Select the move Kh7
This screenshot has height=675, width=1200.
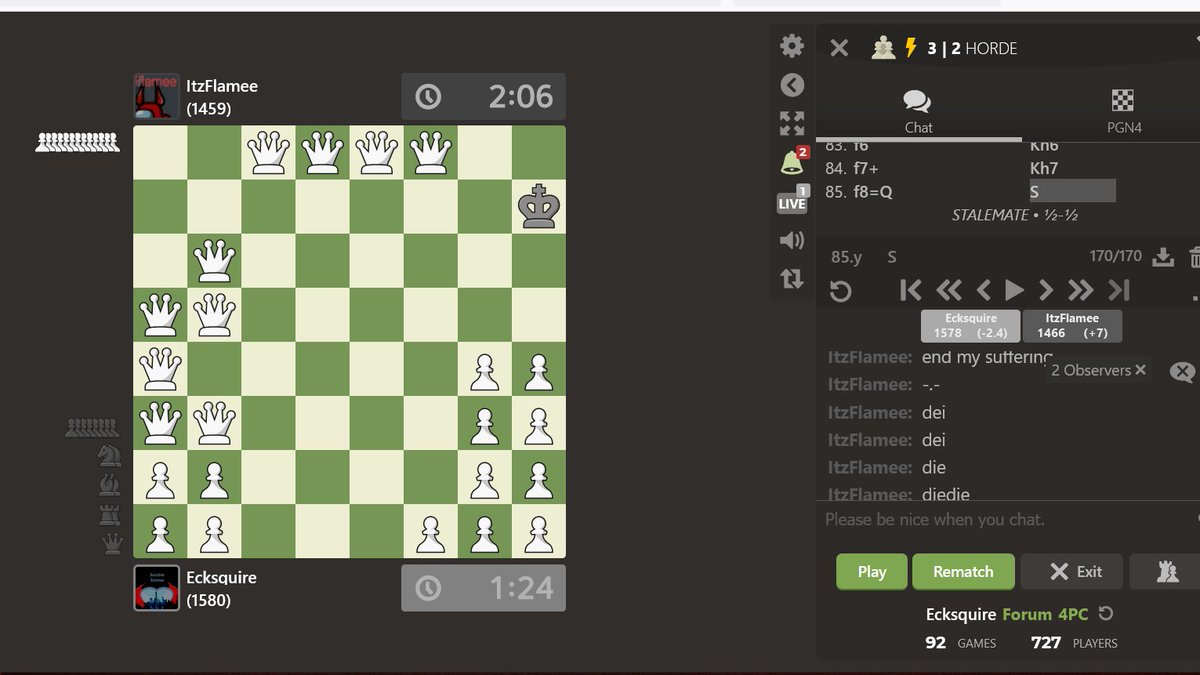[x=1044, y=168]
